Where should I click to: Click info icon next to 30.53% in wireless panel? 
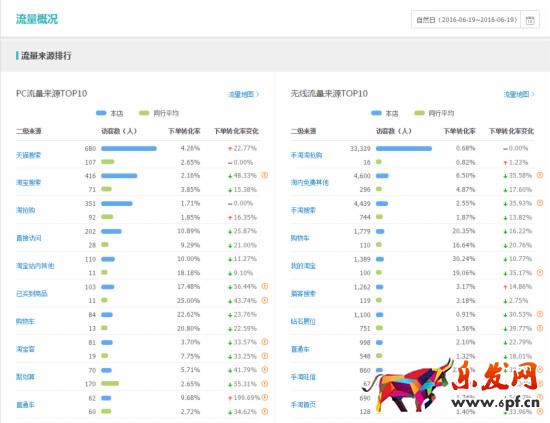(540, 314)
